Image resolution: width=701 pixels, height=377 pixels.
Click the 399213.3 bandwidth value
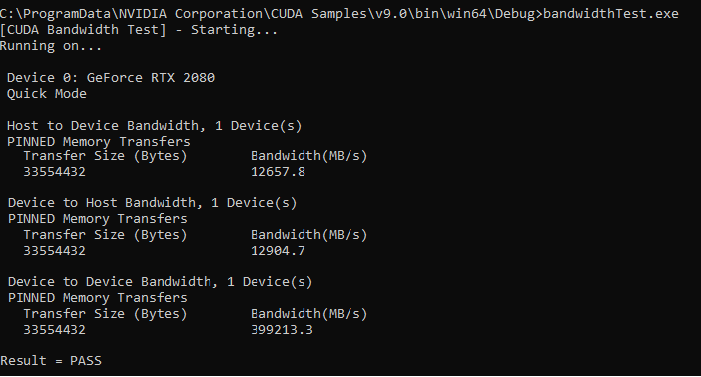point(282,330)
